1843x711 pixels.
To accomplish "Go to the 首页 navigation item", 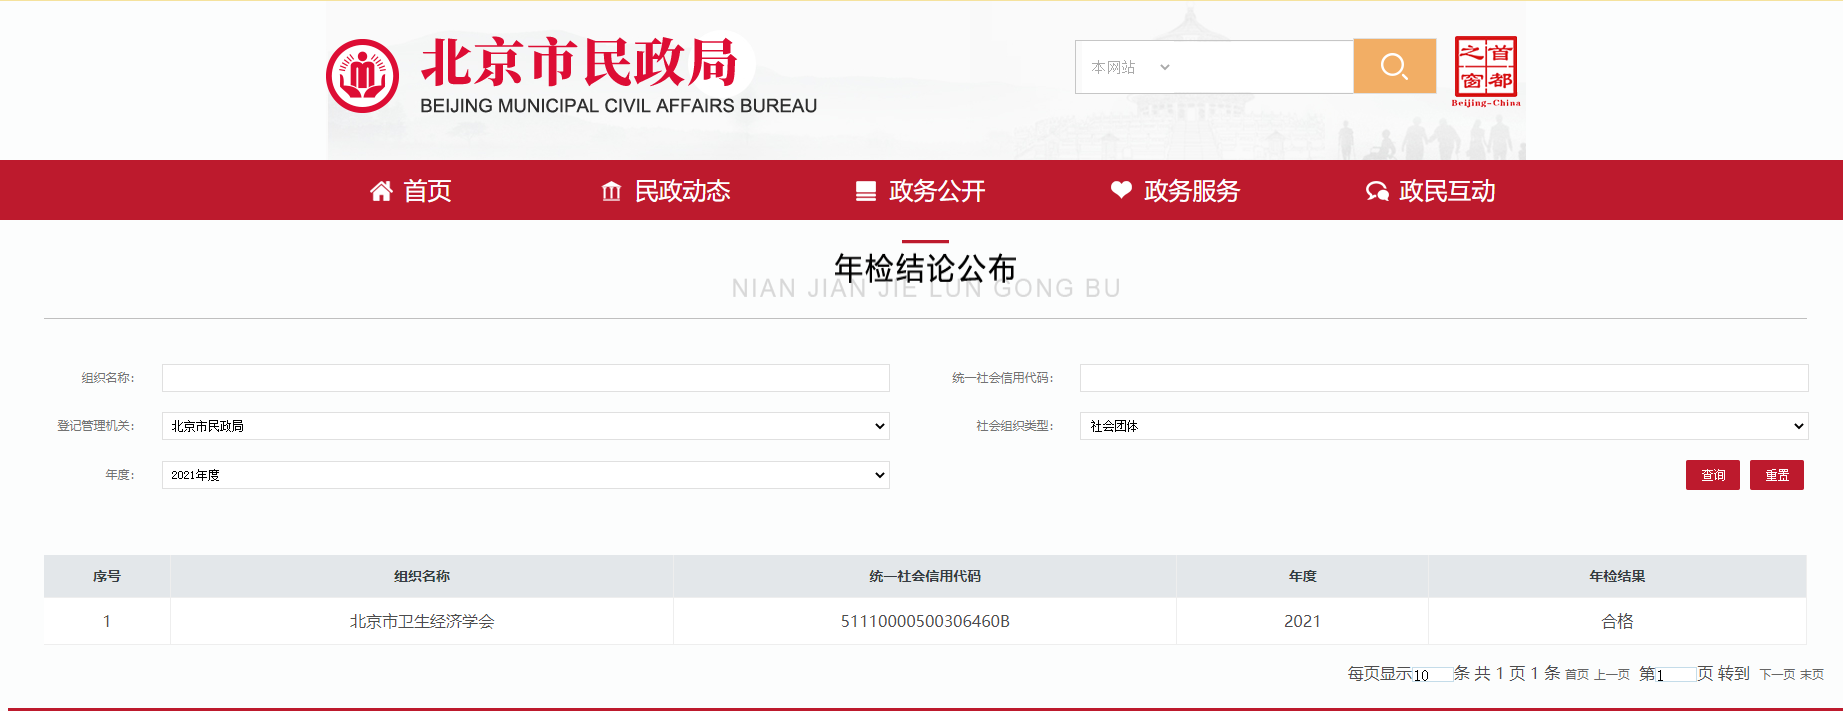I will tap(427, 191).
